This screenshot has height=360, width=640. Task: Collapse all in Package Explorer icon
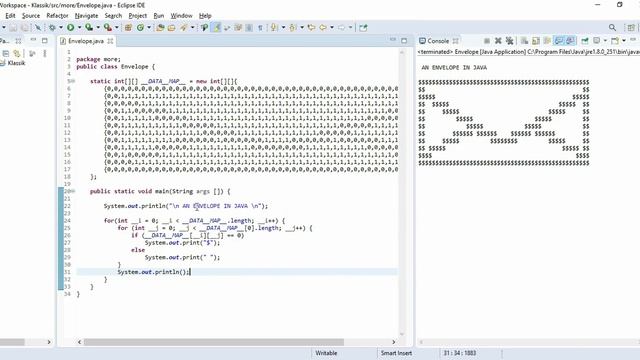[6, 53]
